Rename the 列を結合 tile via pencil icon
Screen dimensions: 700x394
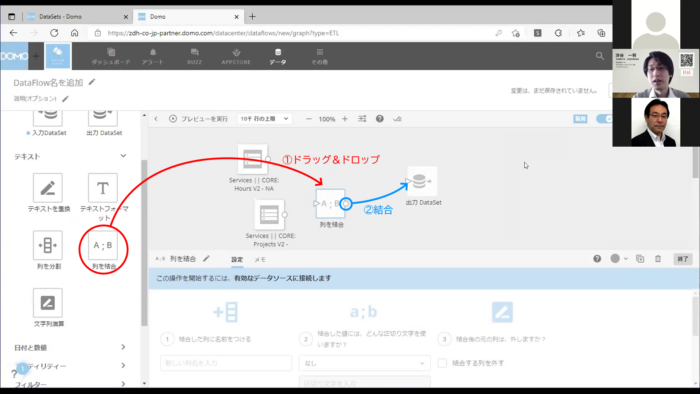click(206, 258)
